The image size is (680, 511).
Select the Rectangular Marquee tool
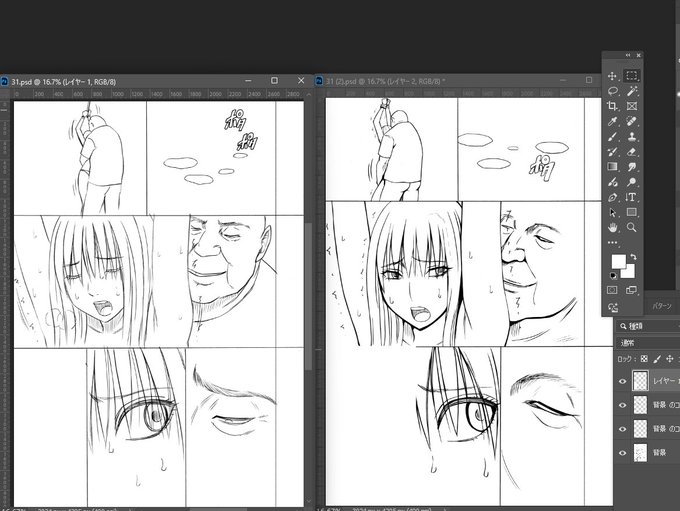point(631,76)
